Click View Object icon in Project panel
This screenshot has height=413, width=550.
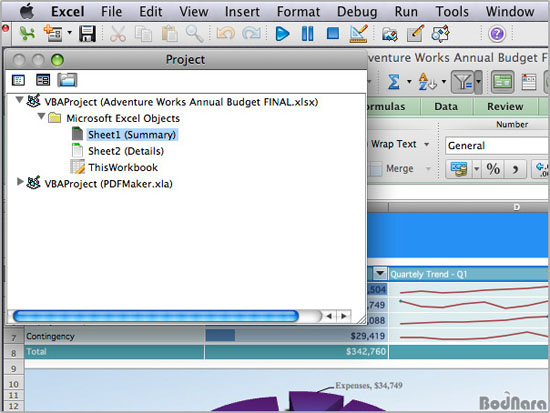point(43,80)
